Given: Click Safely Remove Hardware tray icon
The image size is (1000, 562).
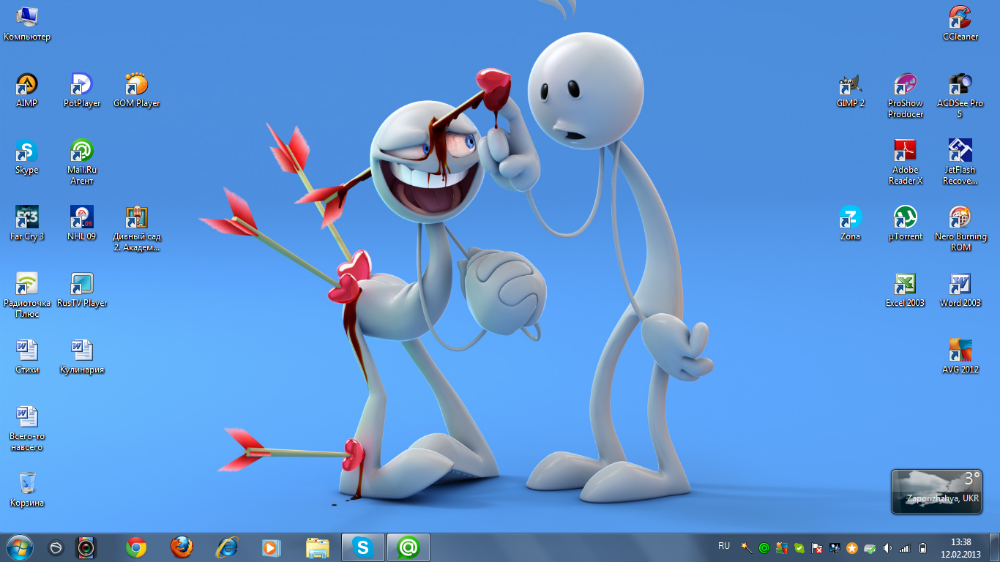Looking at the screenshot, I should point(870,548).
